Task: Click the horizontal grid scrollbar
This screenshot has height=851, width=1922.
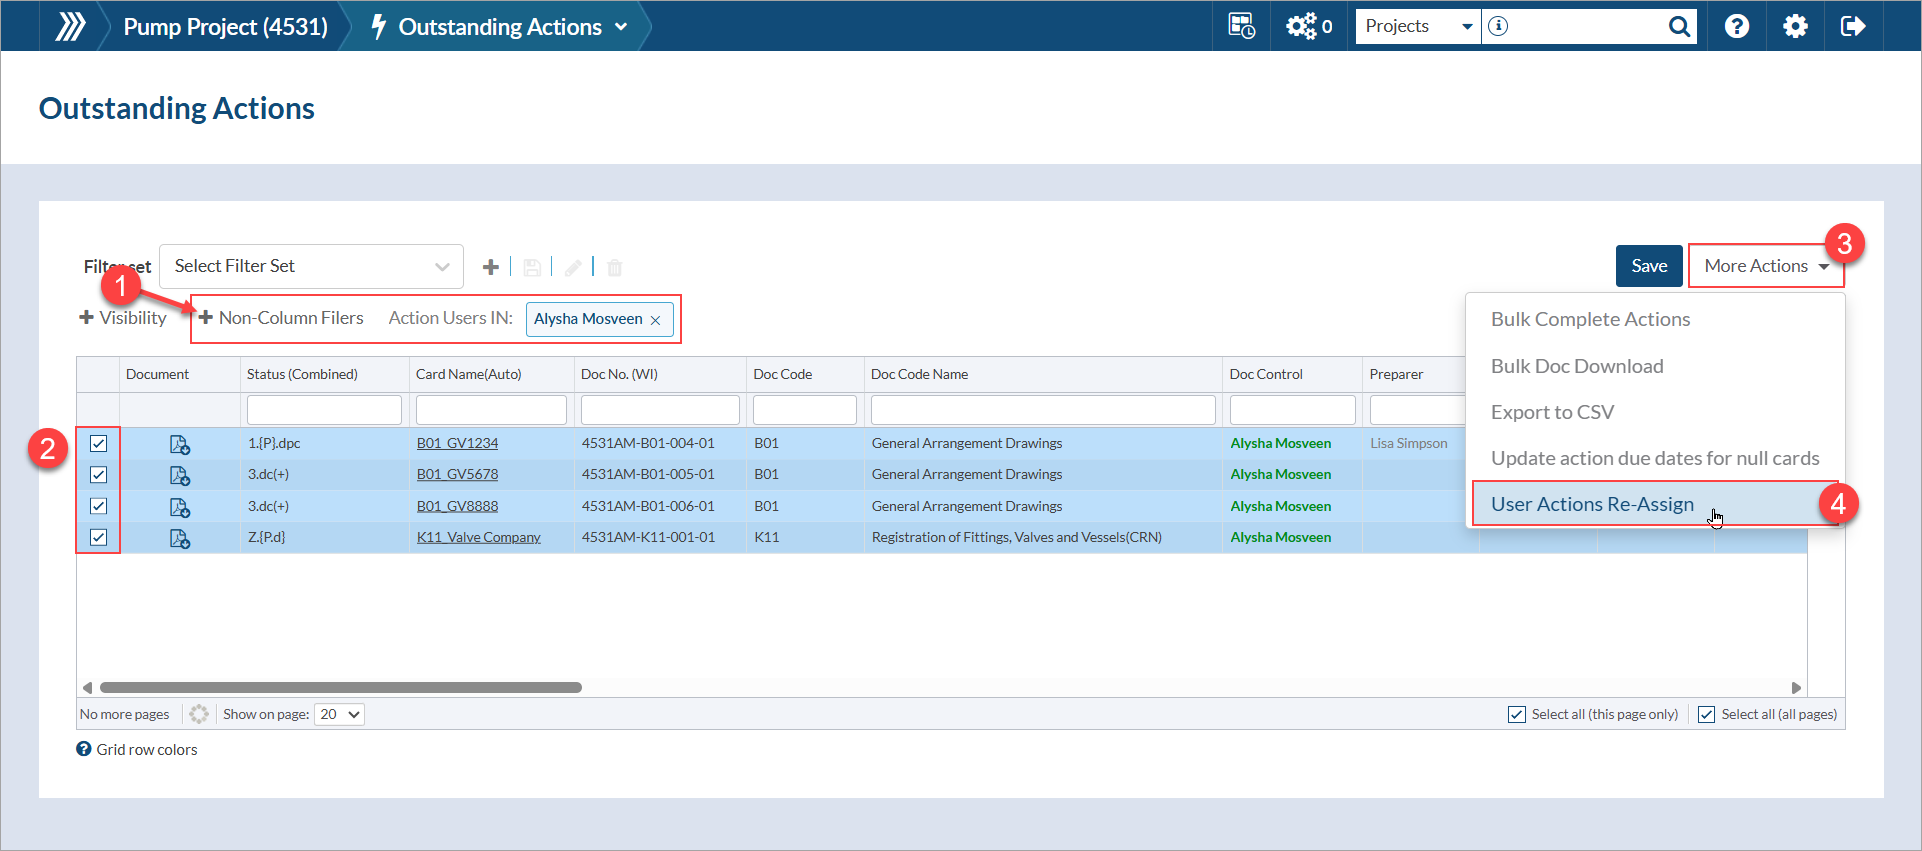Action: click(x=341, y=688)
